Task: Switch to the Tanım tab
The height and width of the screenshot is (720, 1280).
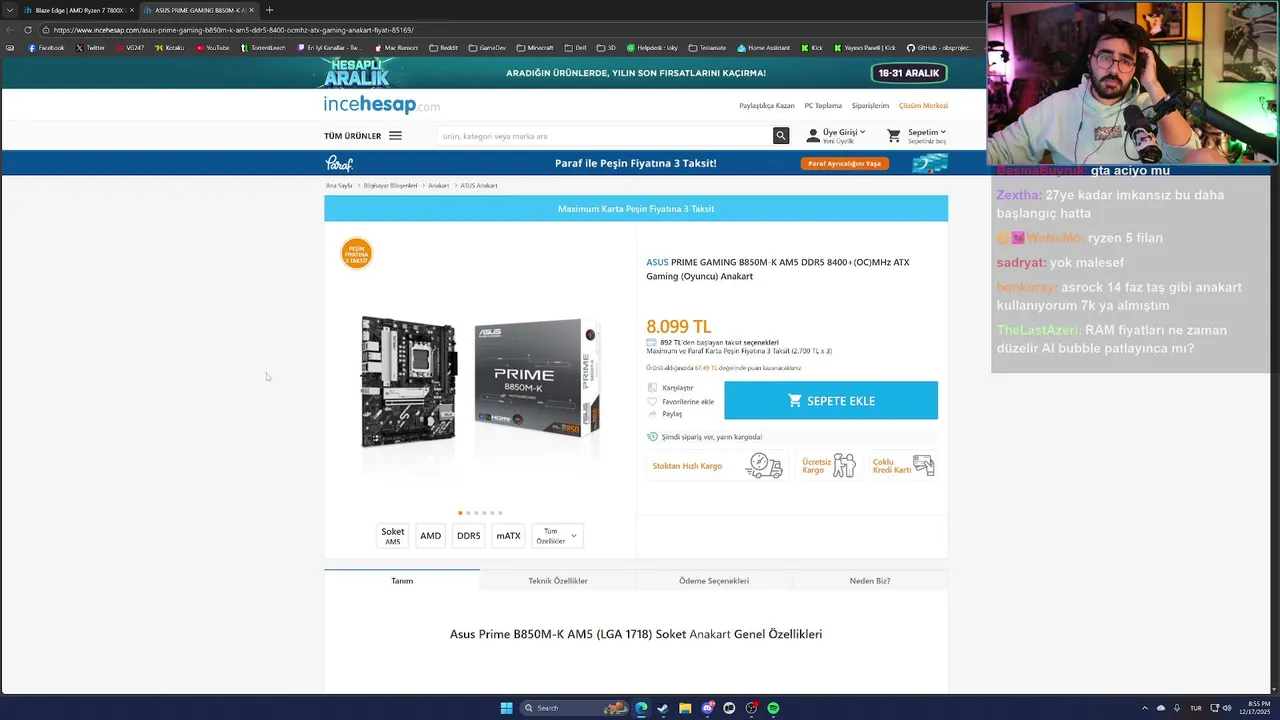Action: point(402,580)
